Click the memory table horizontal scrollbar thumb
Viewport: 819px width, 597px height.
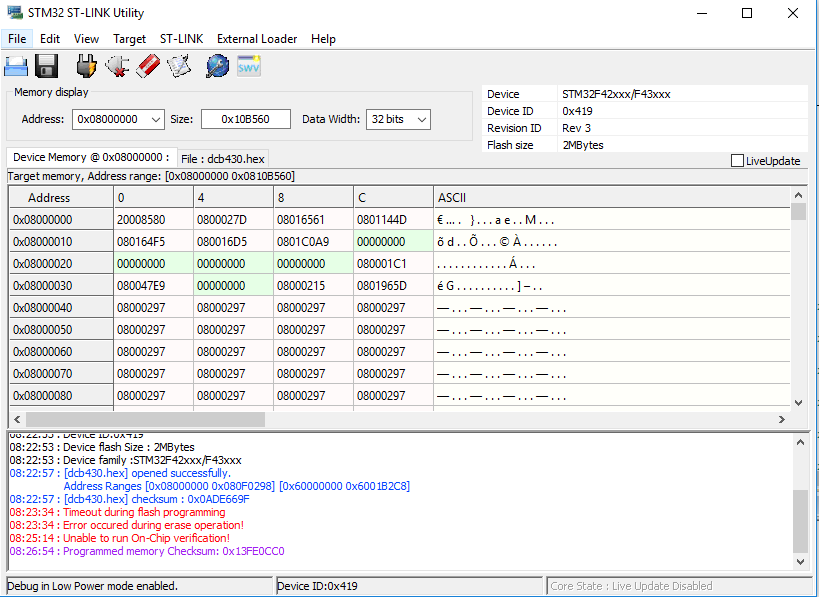pos(145,419)
